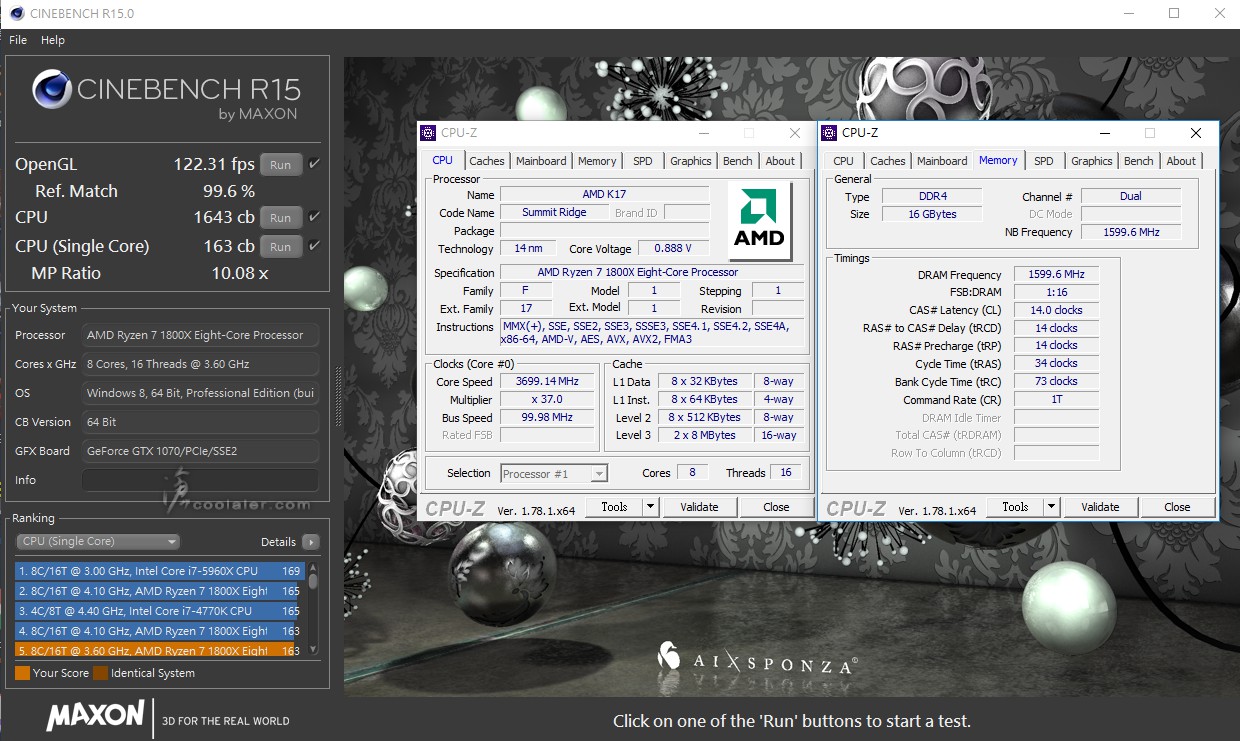Switch to Graphics tab in CPU-Z memory window

1092,161
